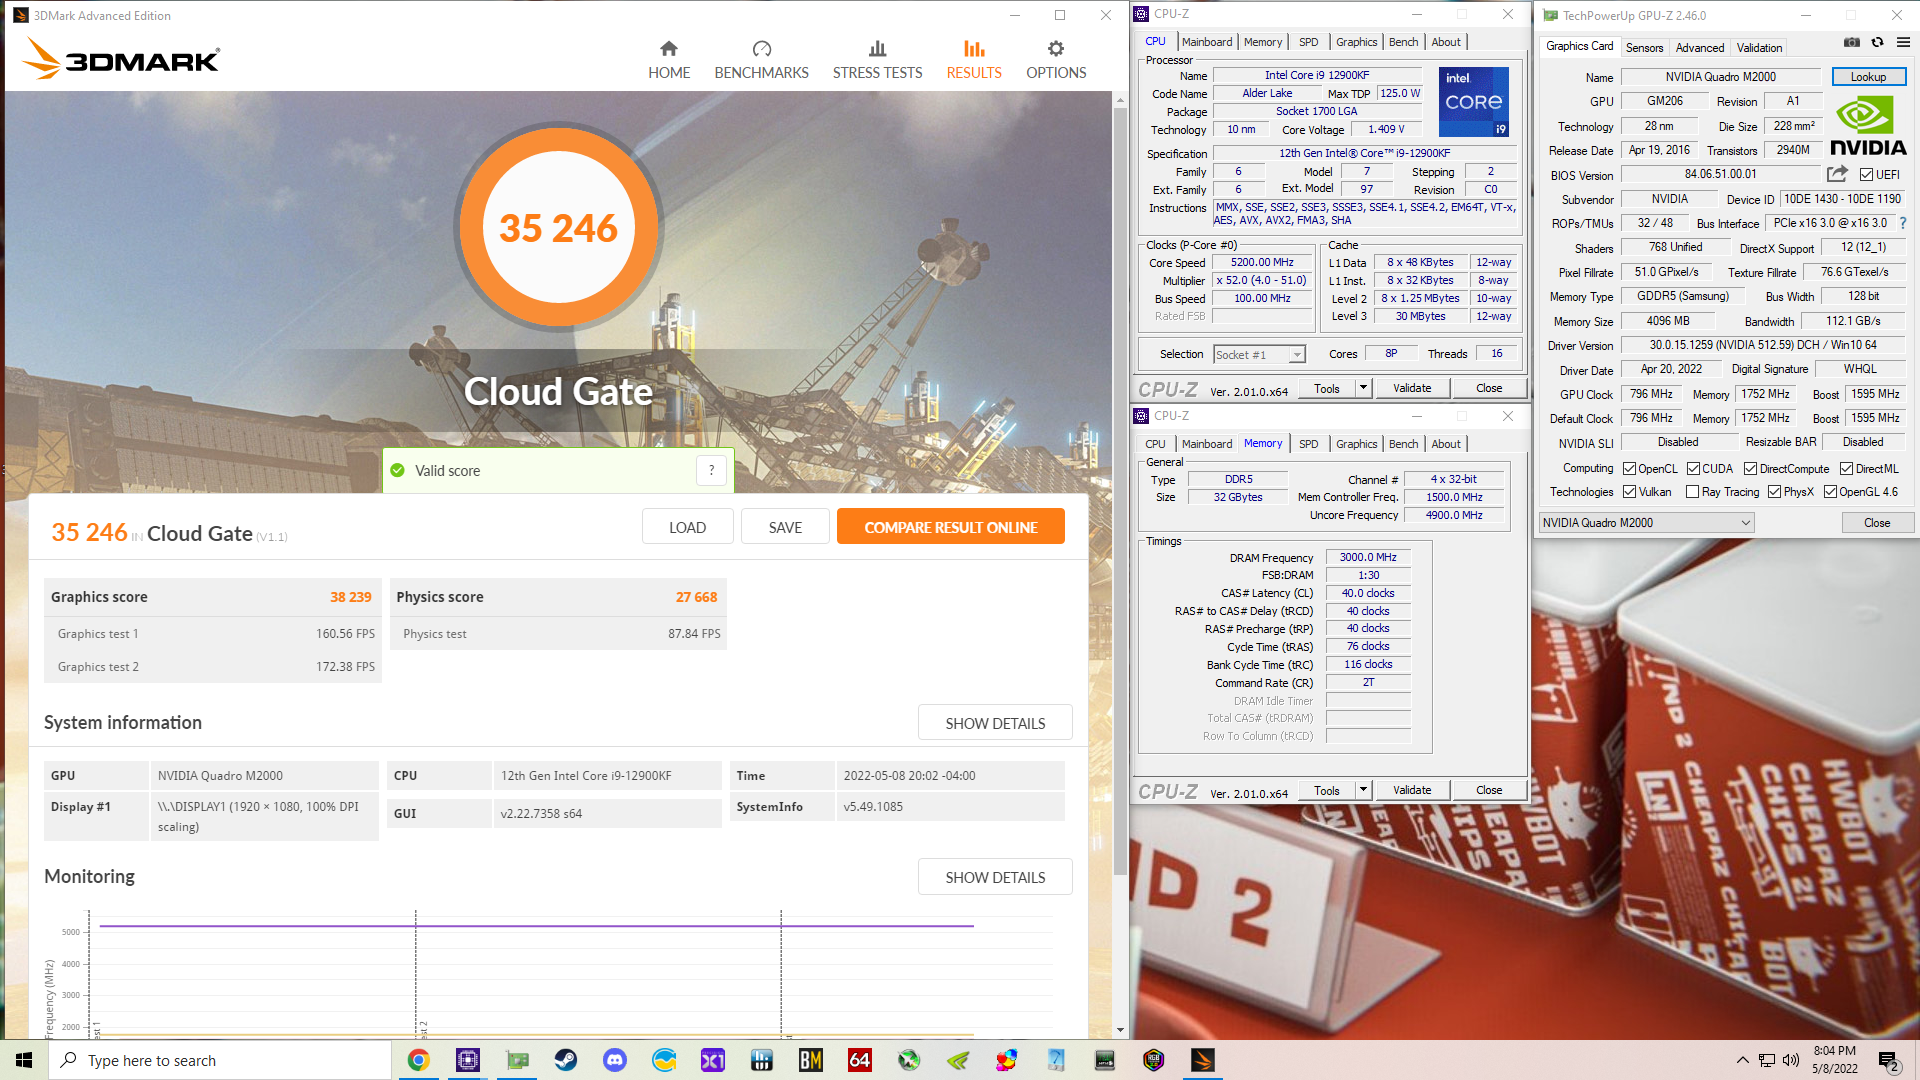This screenshot has height=1080, width=1920.
Task: Click the Intel Core i9 logo in CPU-Z
Action: click(1473, 102)
